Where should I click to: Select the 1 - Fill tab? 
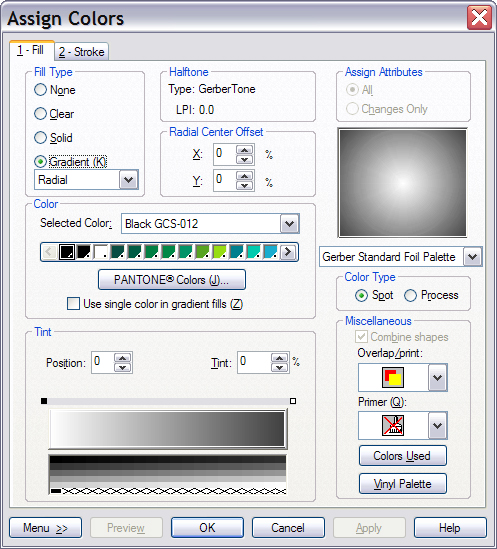pyautogui.click(x=31, y=50)
